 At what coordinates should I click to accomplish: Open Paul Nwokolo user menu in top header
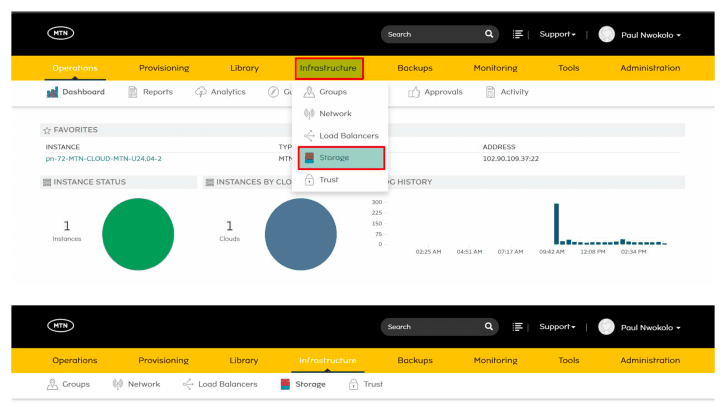pos(651,35)
